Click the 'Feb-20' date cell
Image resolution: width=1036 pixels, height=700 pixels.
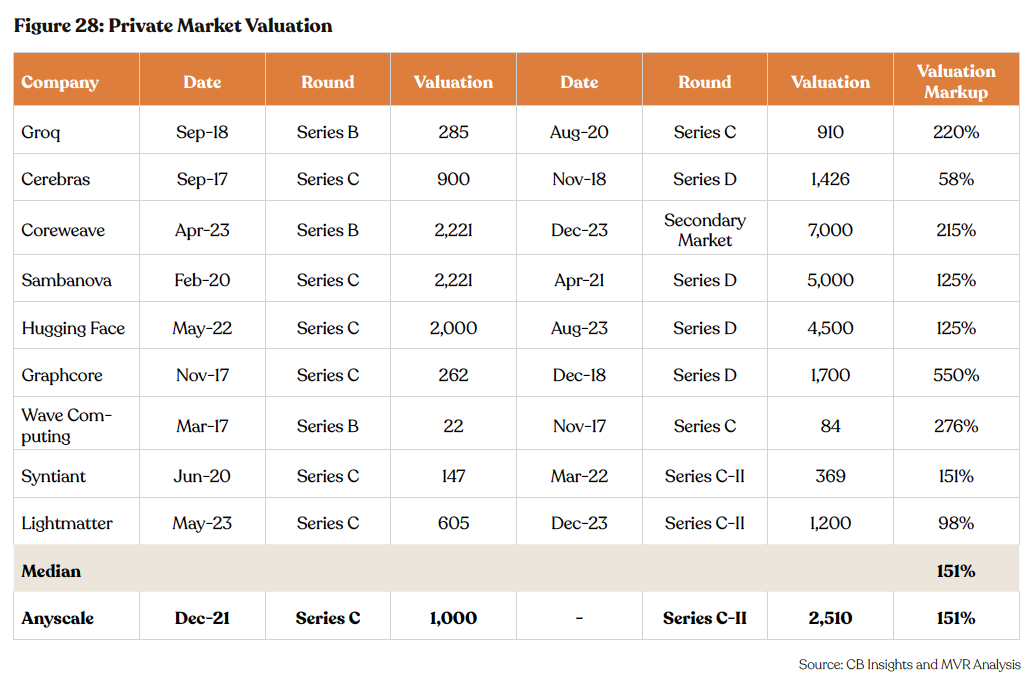pyautogui.click(x=202, y=280)
